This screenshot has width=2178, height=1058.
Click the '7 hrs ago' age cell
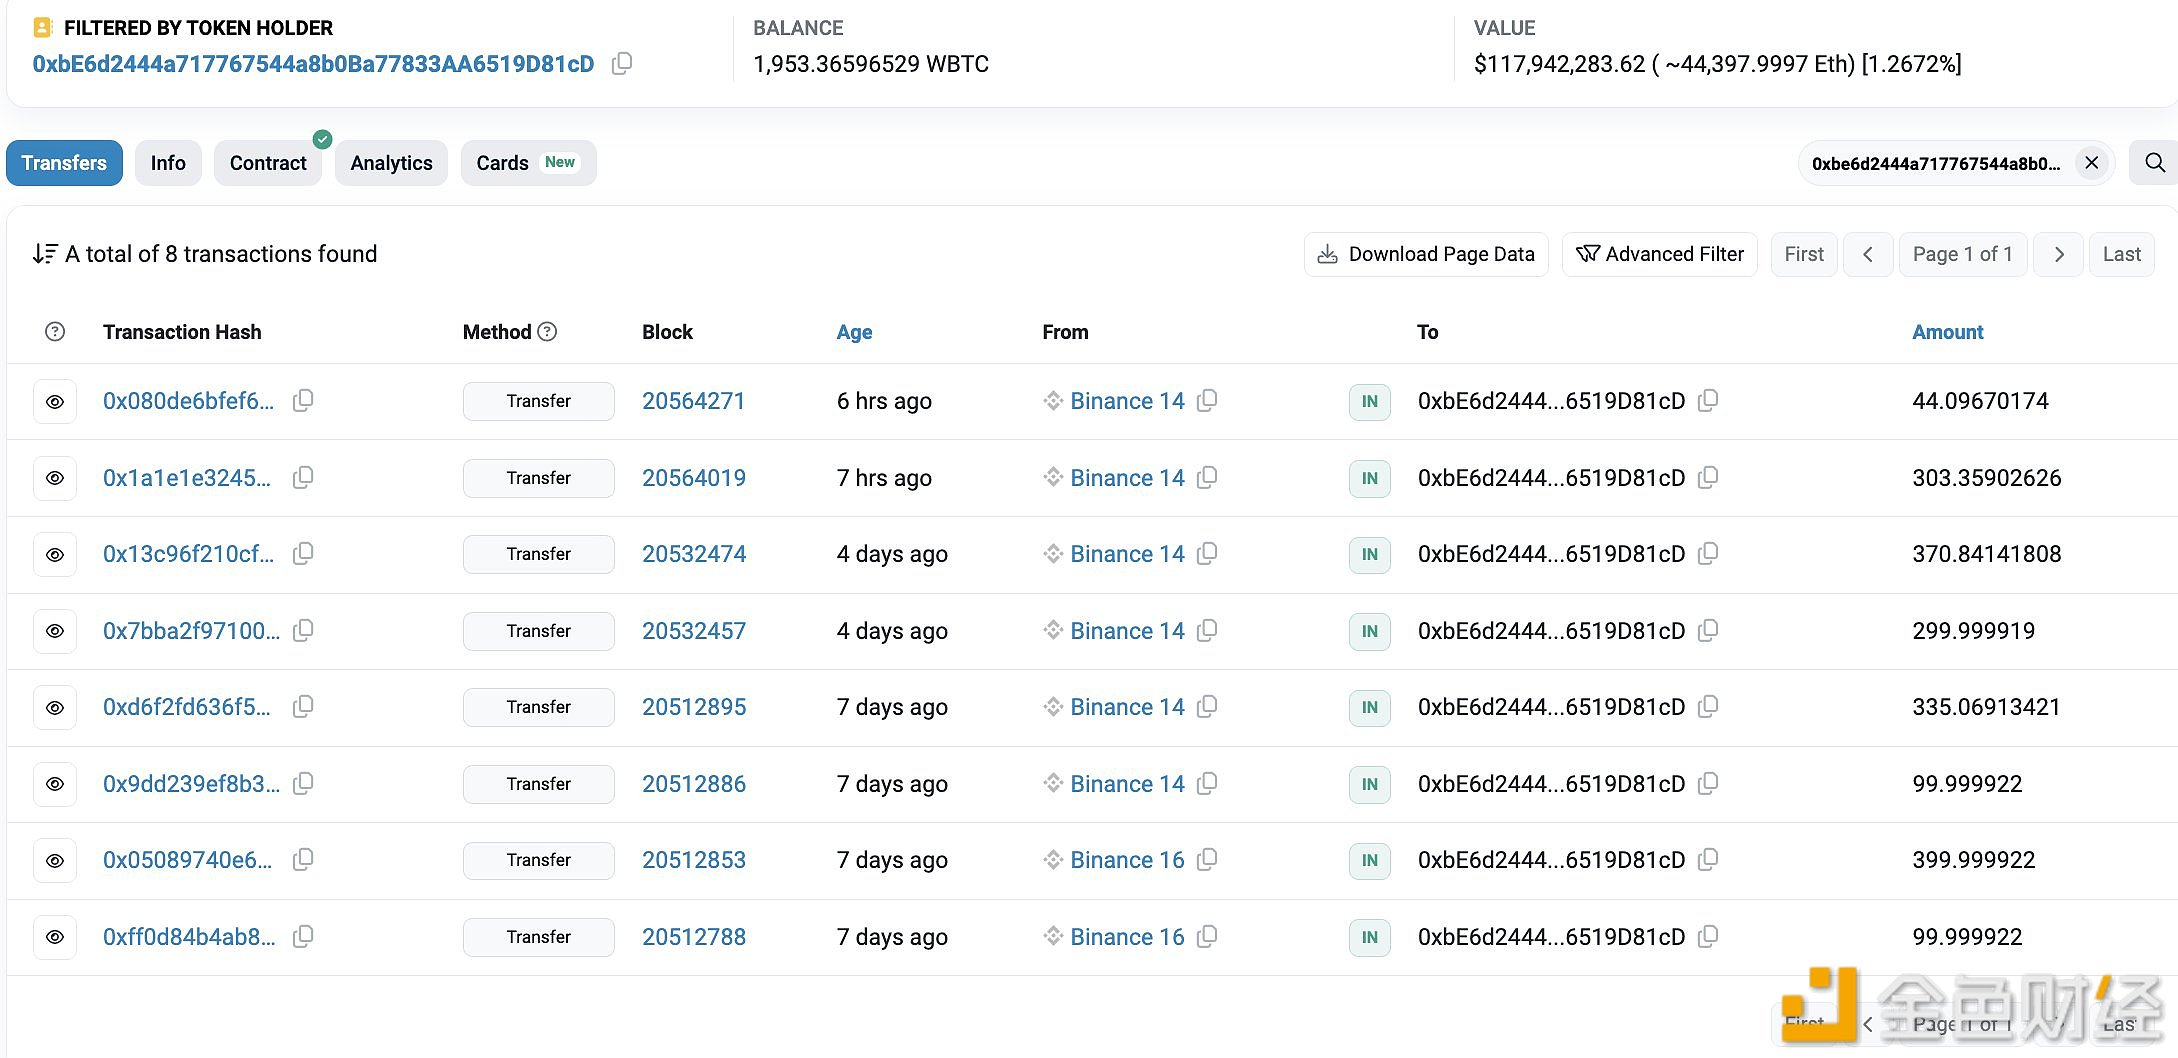point(884,478)
